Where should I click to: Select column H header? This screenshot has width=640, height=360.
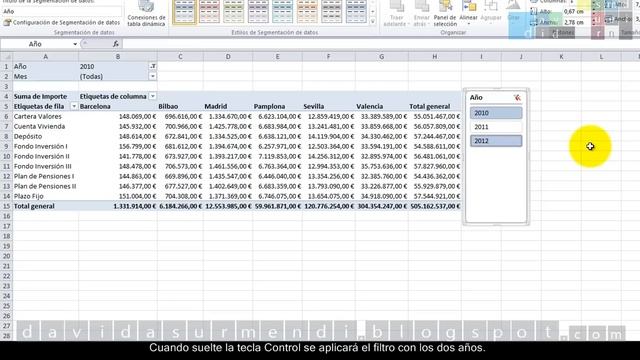(x=435, y=57)
